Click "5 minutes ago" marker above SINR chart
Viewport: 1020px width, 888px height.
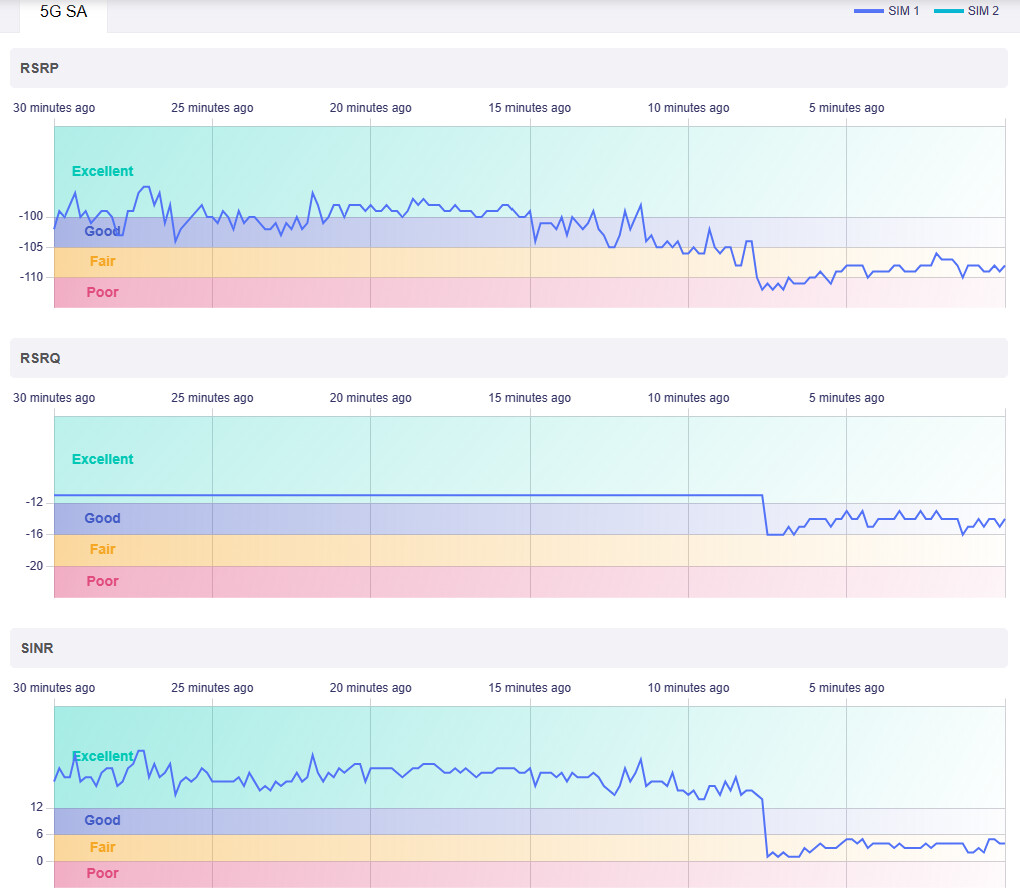coord(846,688)
